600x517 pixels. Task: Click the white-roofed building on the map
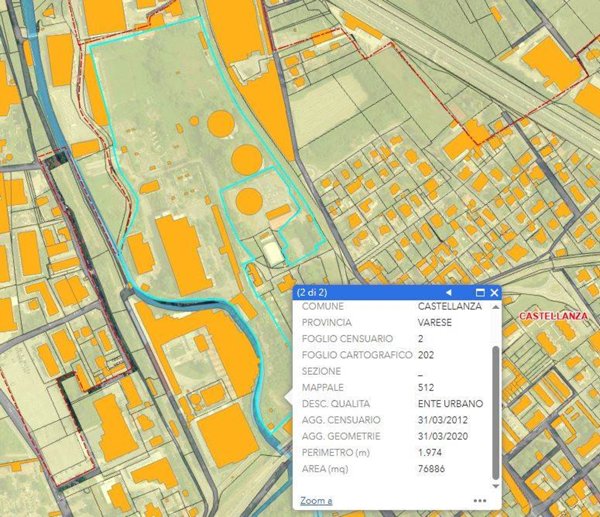[x=273, y=253]
